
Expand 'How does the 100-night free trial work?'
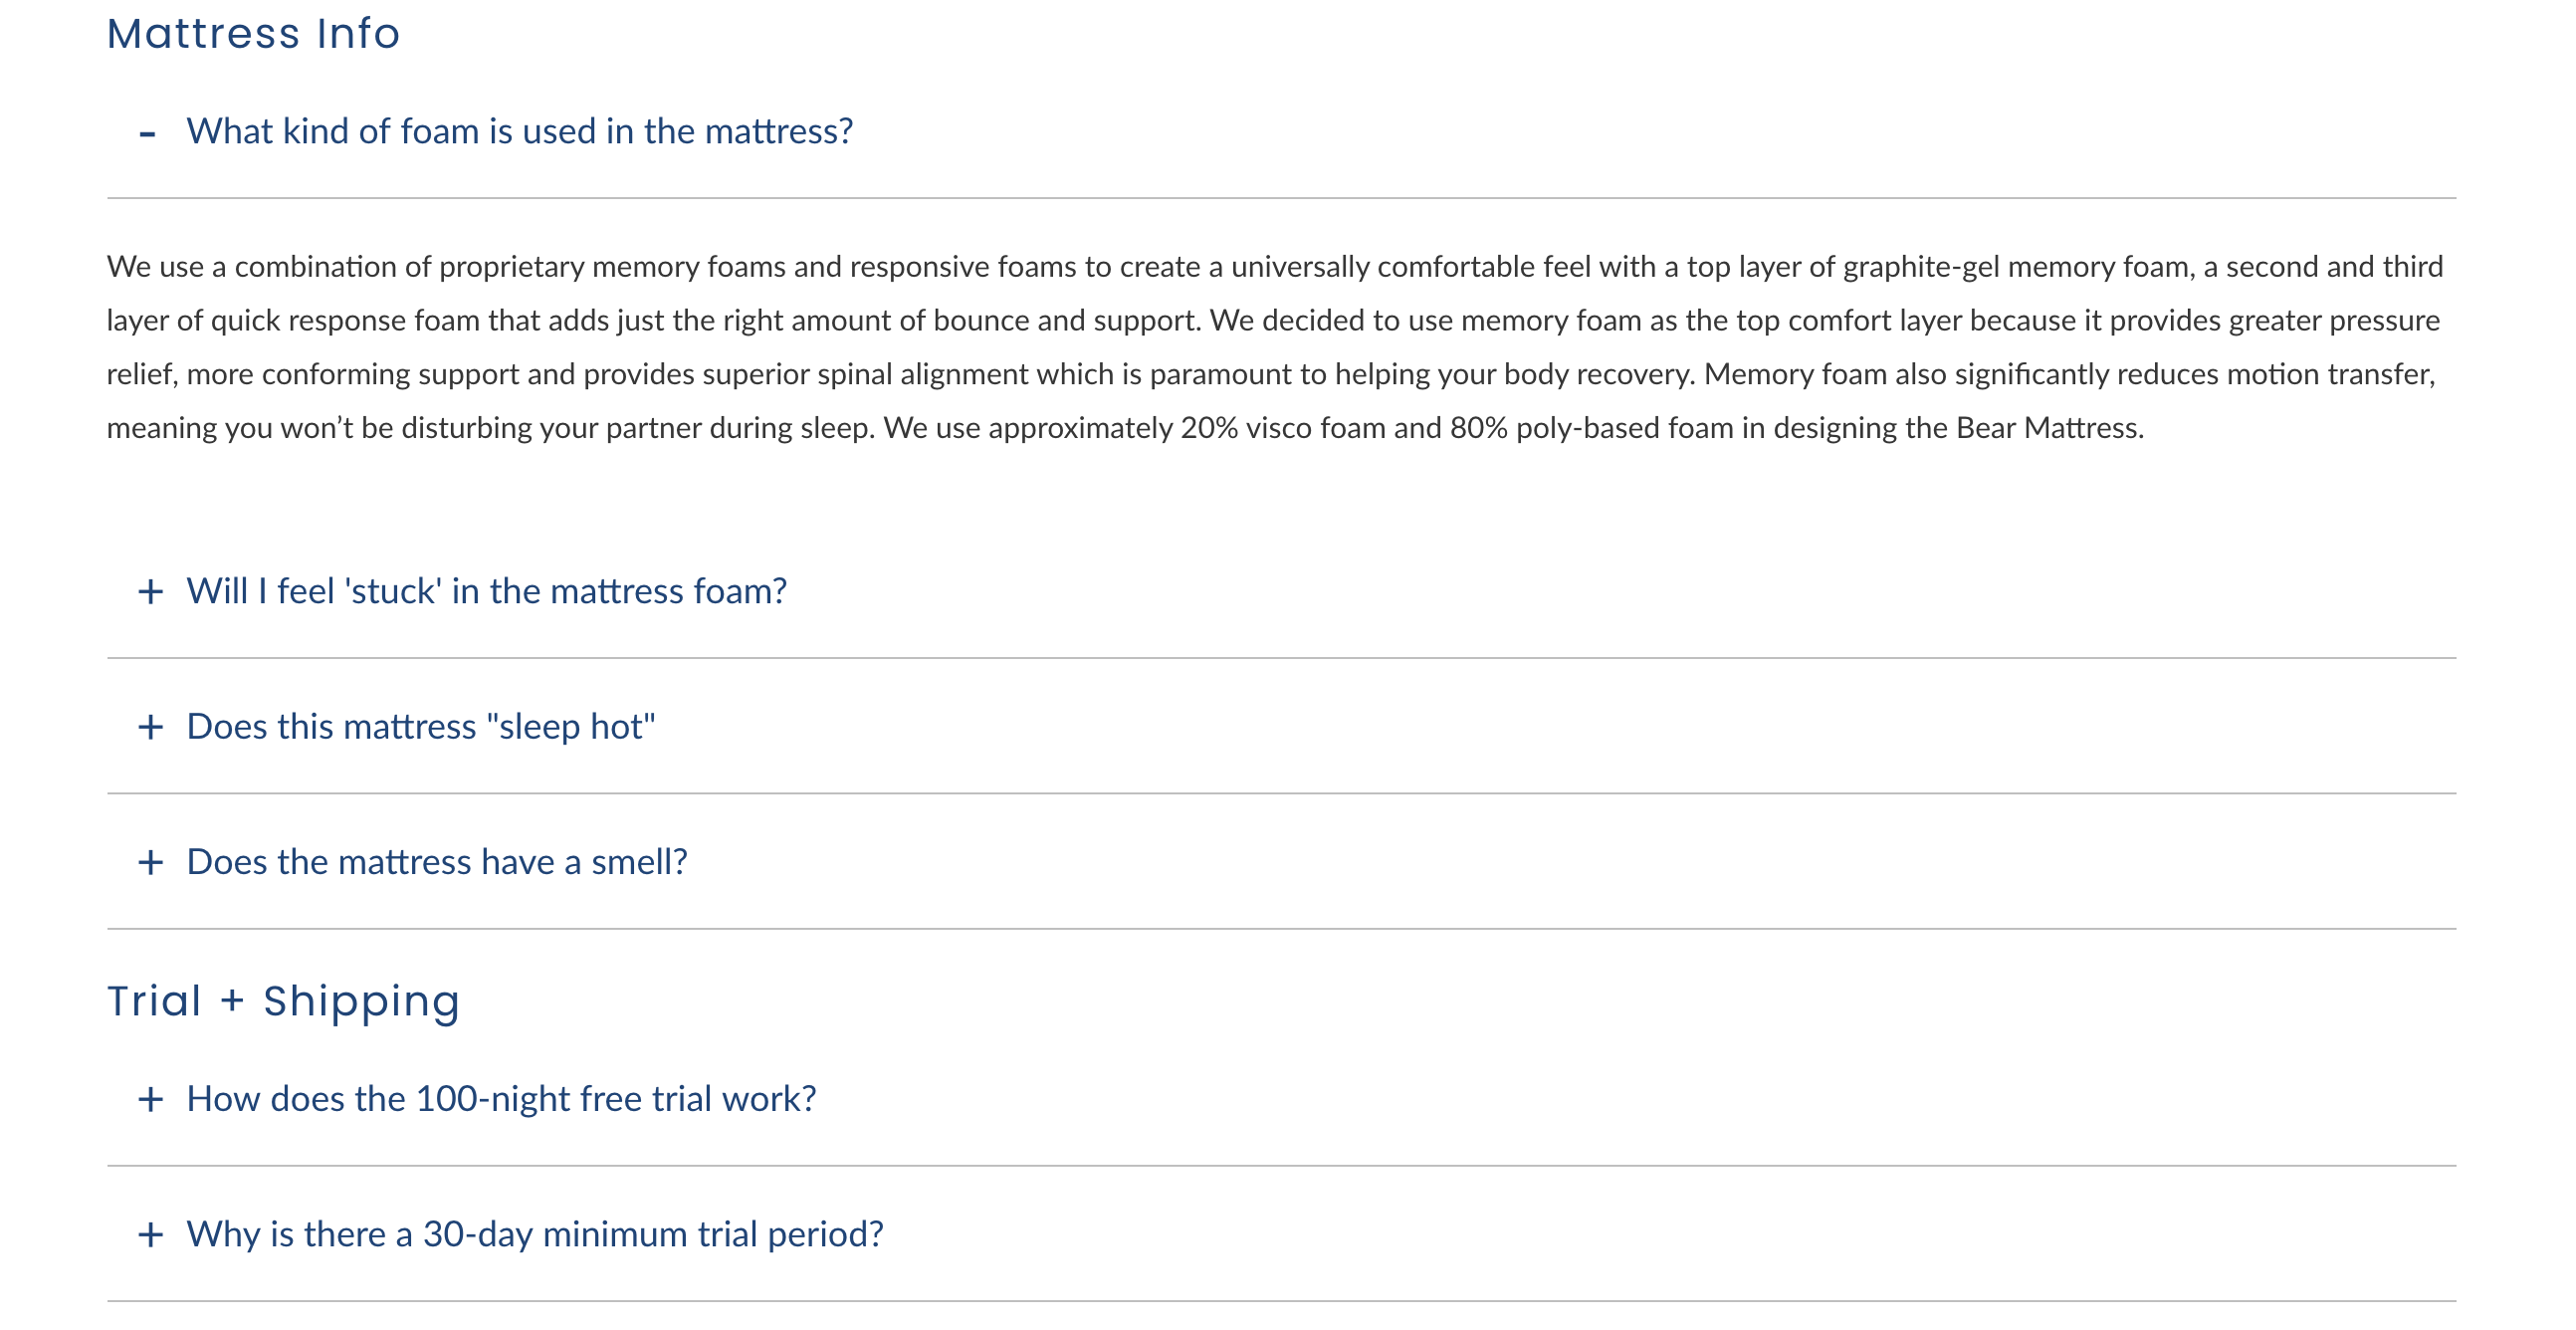[501, 1098]
